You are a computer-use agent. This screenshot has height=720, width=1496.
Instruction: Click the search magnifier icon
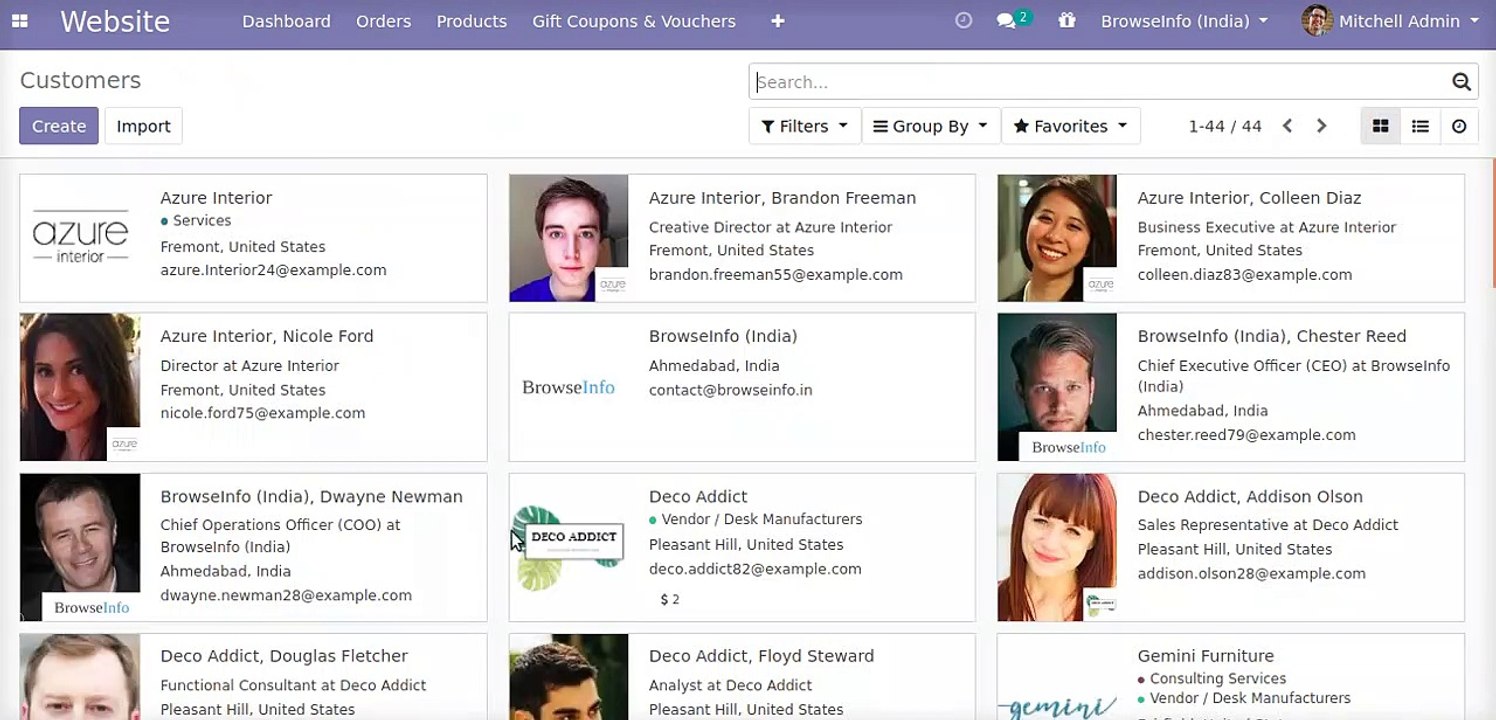pyautogui.click(x=1461, y=82)
